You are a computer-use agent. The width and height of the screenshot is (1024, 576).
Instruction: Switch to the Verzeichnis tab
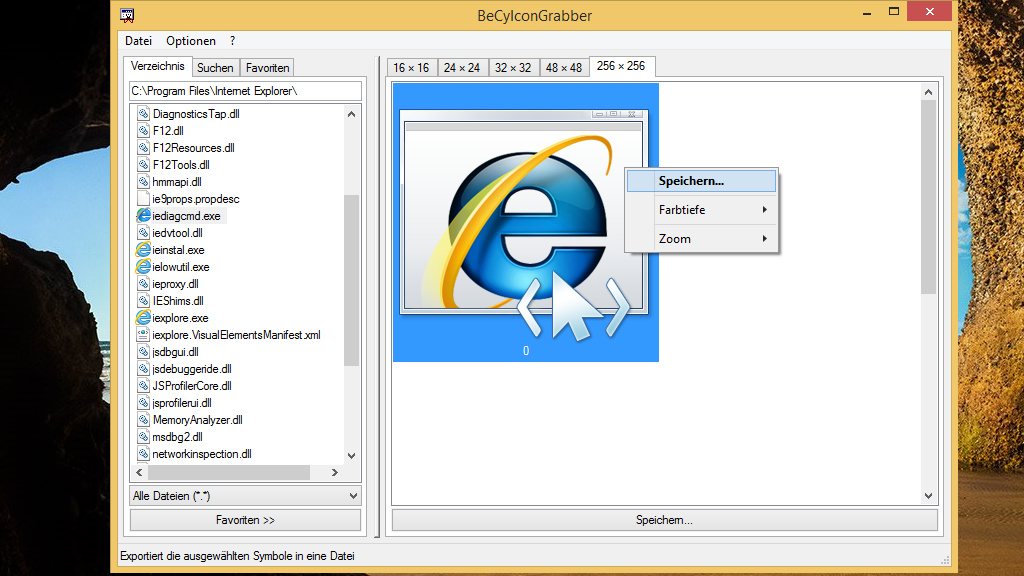pyautogui.click(x=157, y=66)
